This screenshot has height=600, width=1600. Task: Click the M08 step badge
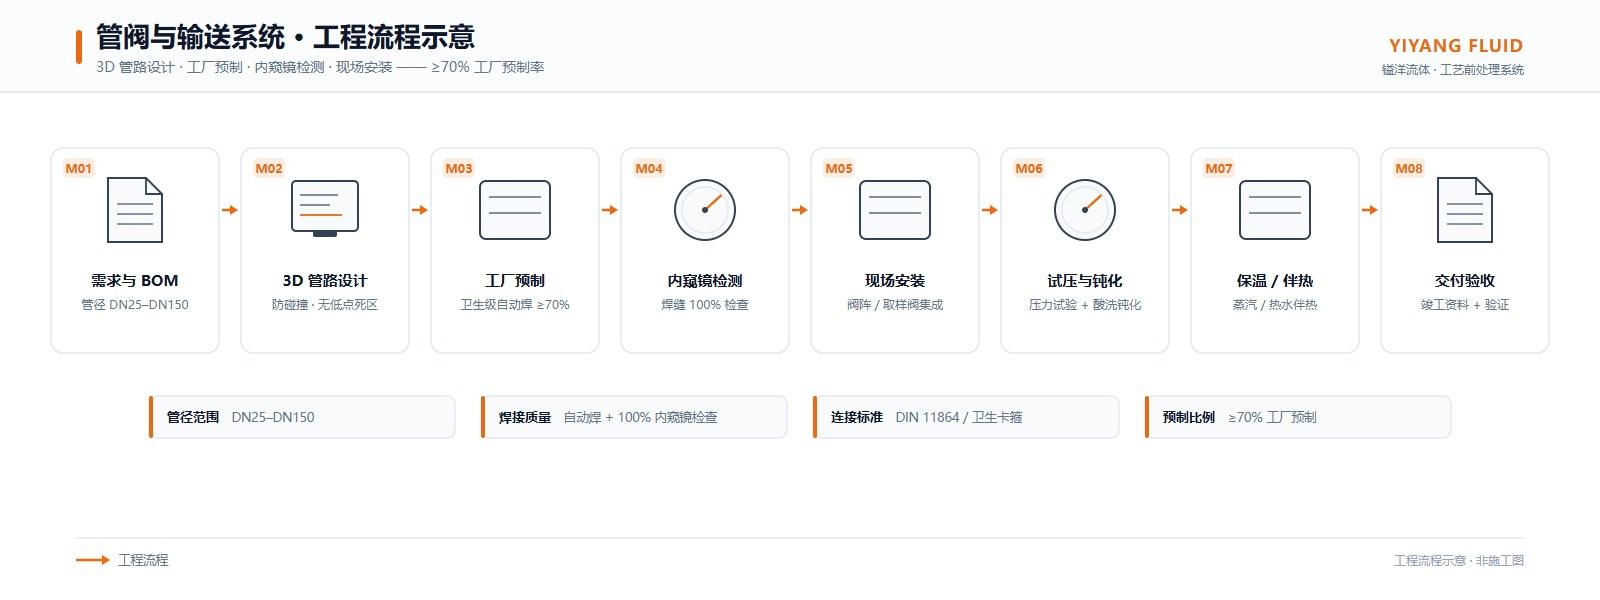click(1409, 168)
